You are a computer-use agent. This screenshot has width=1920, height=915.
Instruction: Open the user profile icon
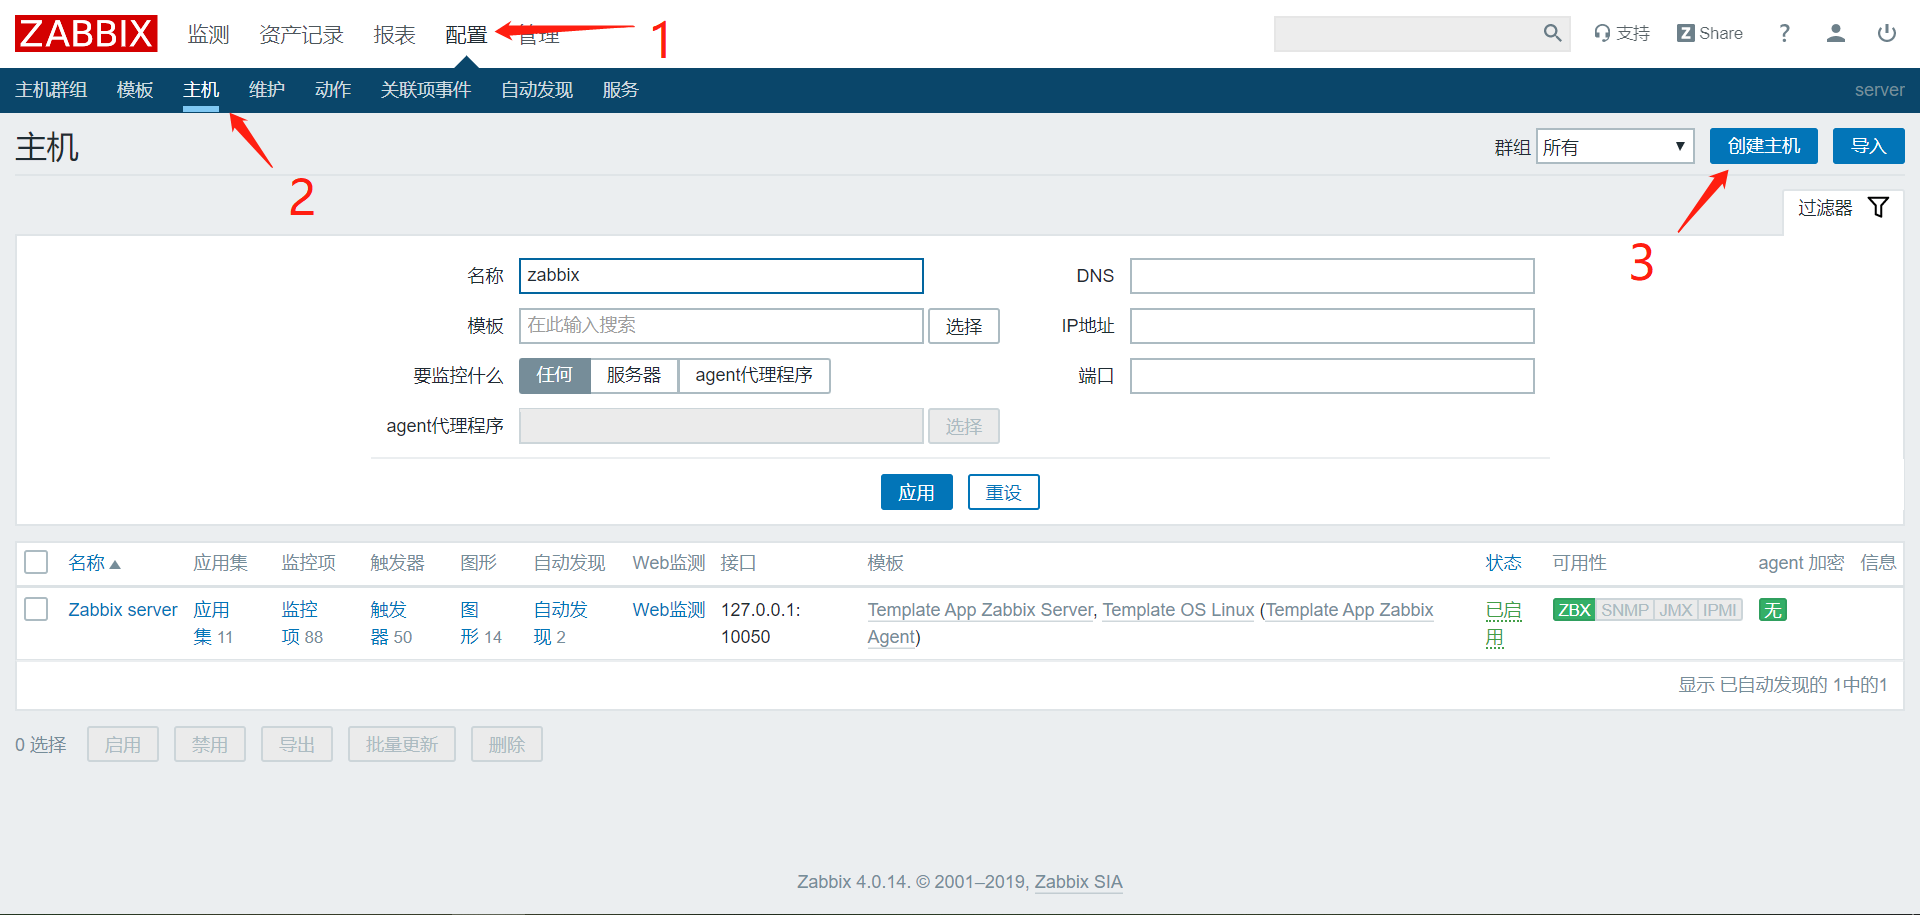1835,33
